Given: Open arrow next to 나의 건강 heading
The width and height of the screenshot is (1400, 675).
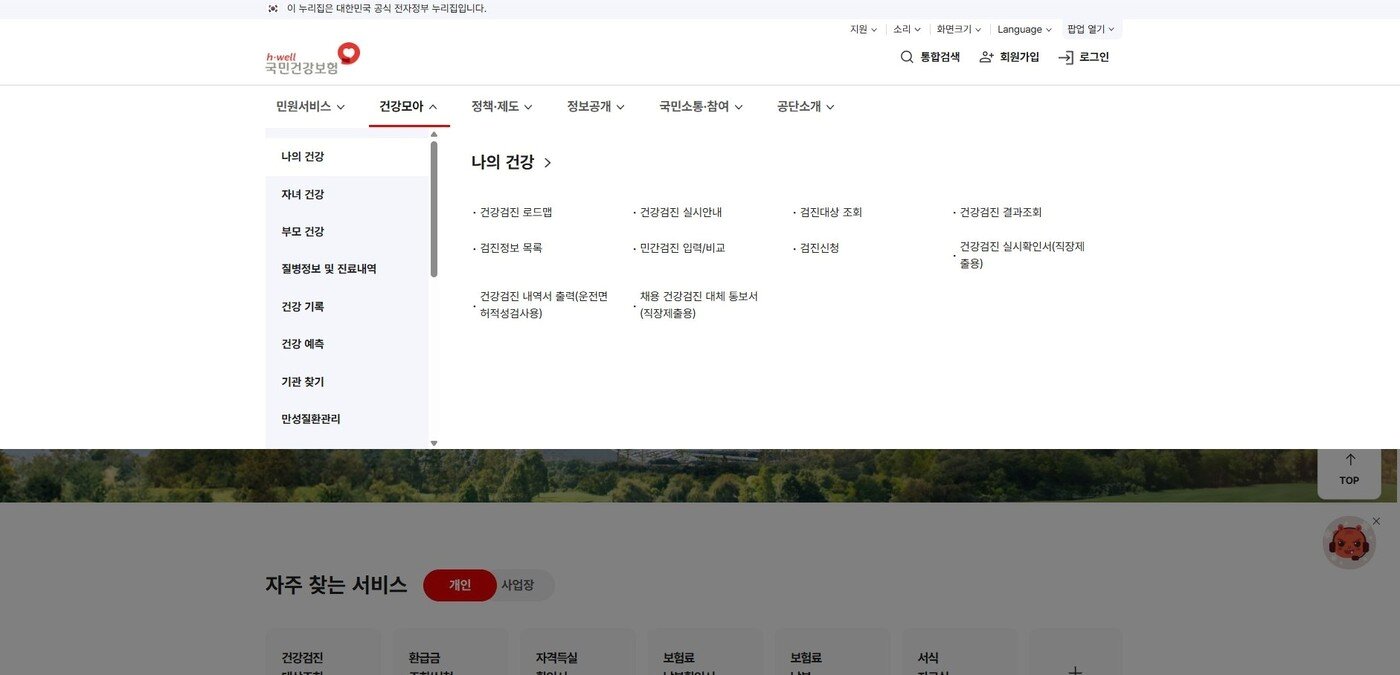Looking at the screenshot, I should [548, 162].
